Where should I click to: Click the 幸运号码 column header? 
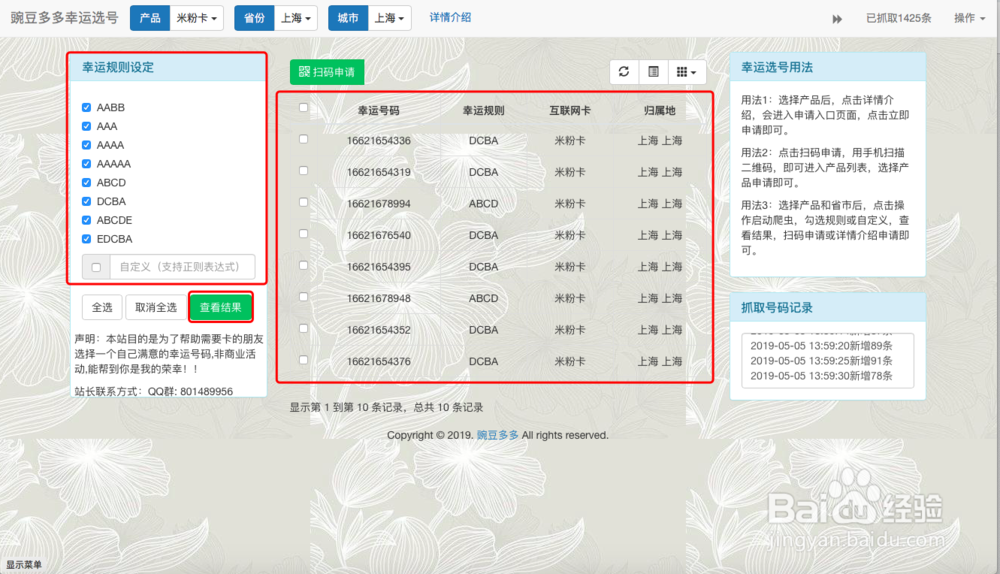379,110
